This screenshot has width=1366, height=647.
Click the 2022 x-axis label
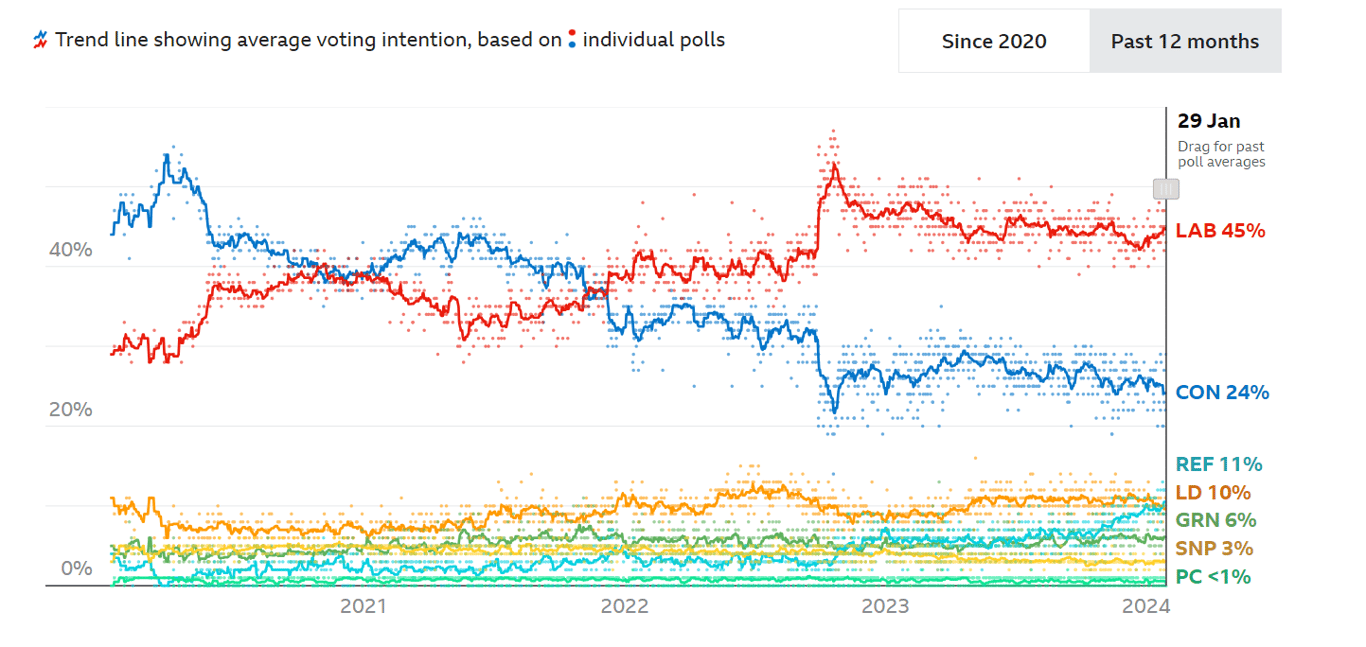tap(624, 606)
